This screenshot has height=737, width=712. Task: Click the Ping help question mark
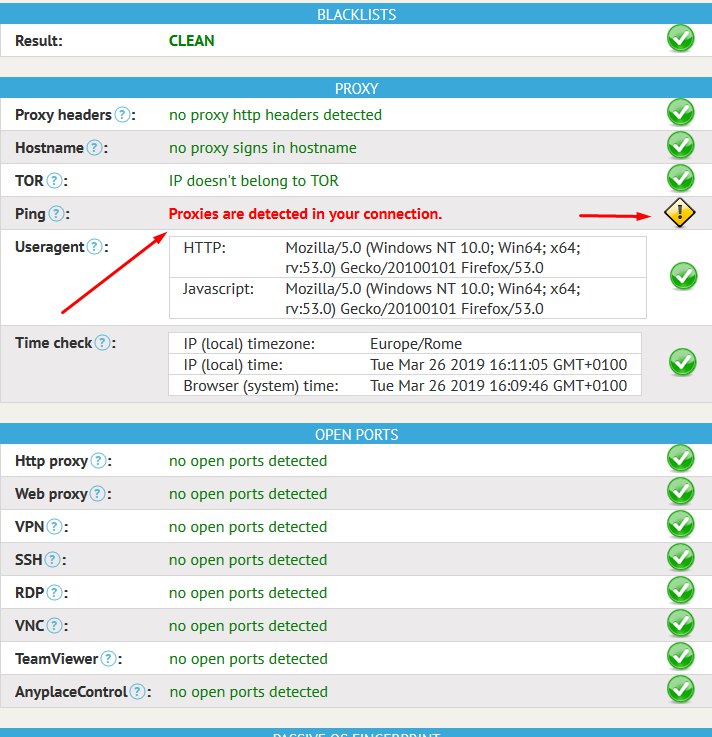(57, 214)
